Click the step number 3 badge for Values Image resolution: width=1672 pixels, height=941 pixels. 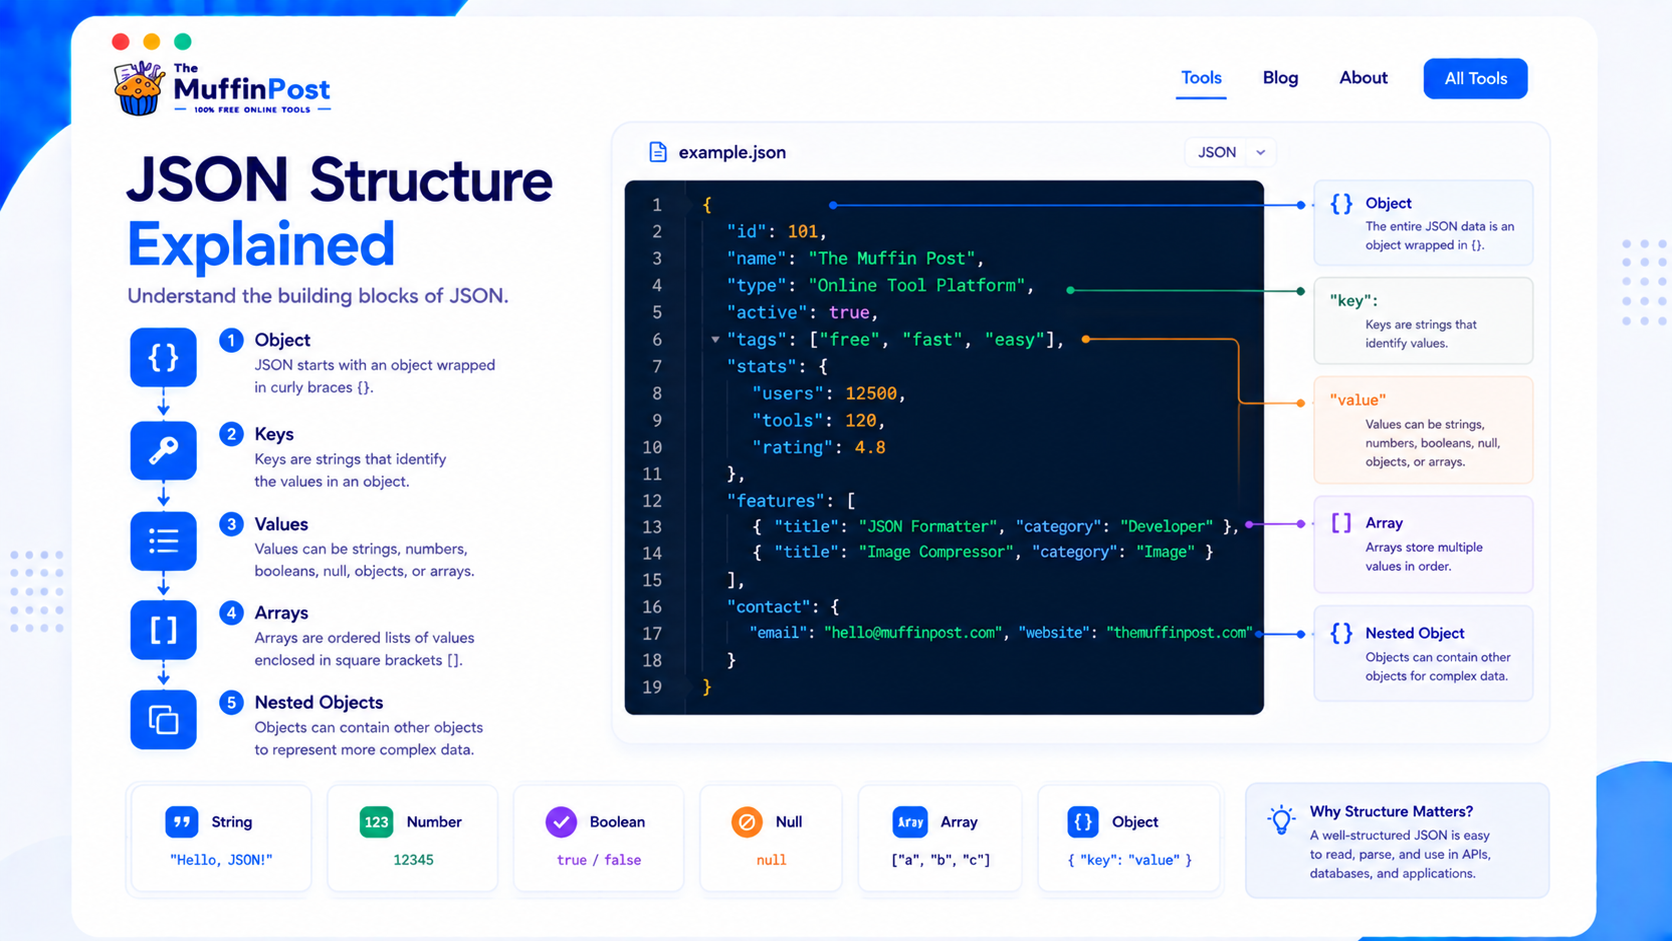pyautogui.click(x=231, y=524)
